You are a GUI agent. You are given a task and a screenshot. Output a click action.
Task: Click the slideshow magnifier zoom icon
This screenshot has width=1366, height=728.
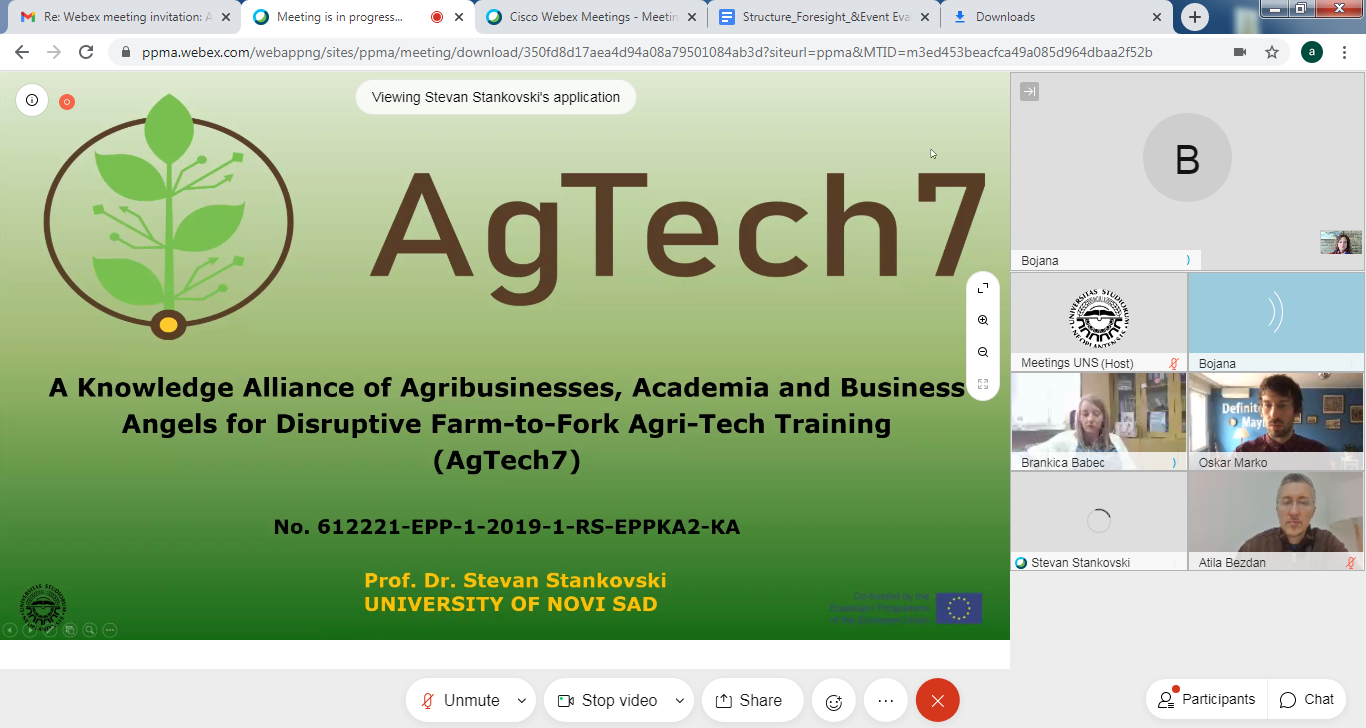90,630
